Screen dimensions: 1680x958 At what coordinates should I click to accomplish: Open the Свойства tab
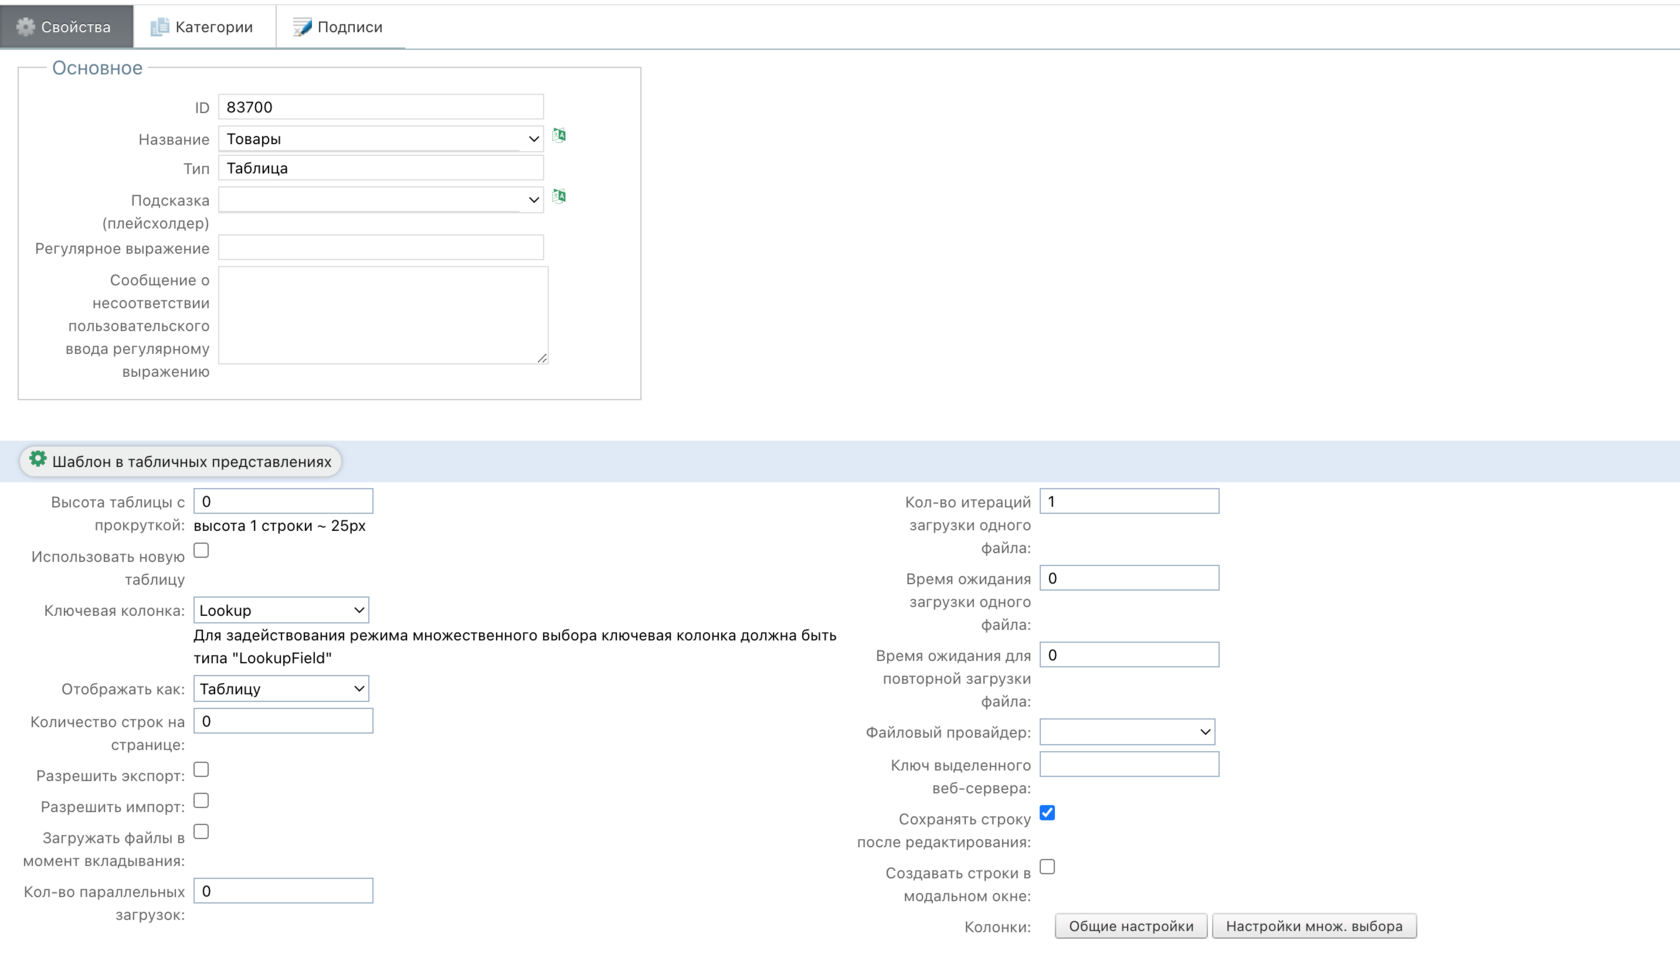(66, 27)
